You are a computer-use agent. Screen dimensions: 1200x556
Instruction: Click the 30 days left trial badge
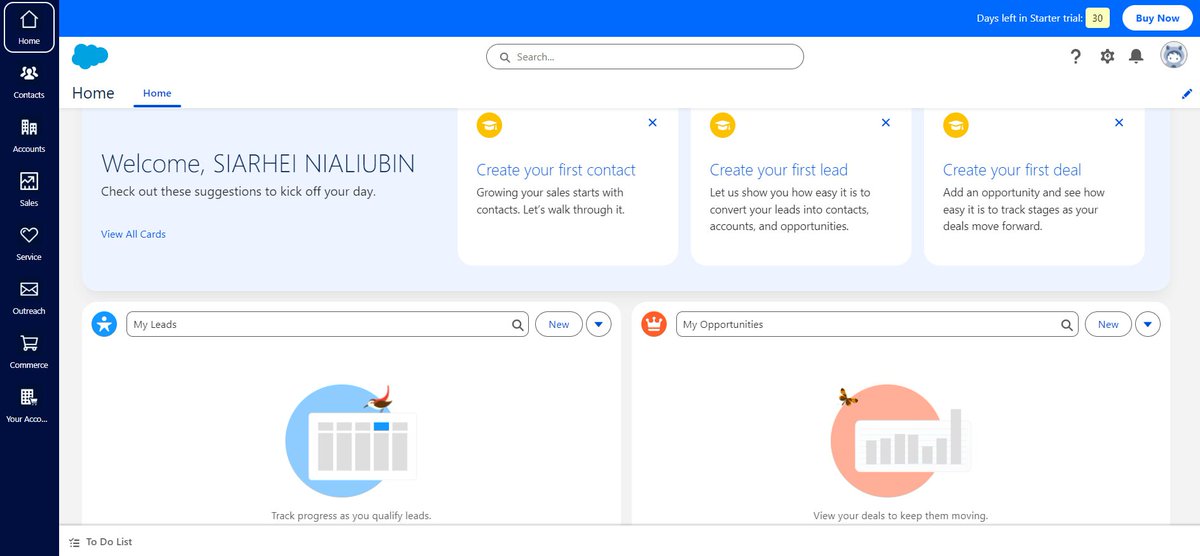(x=1097, y=18)
